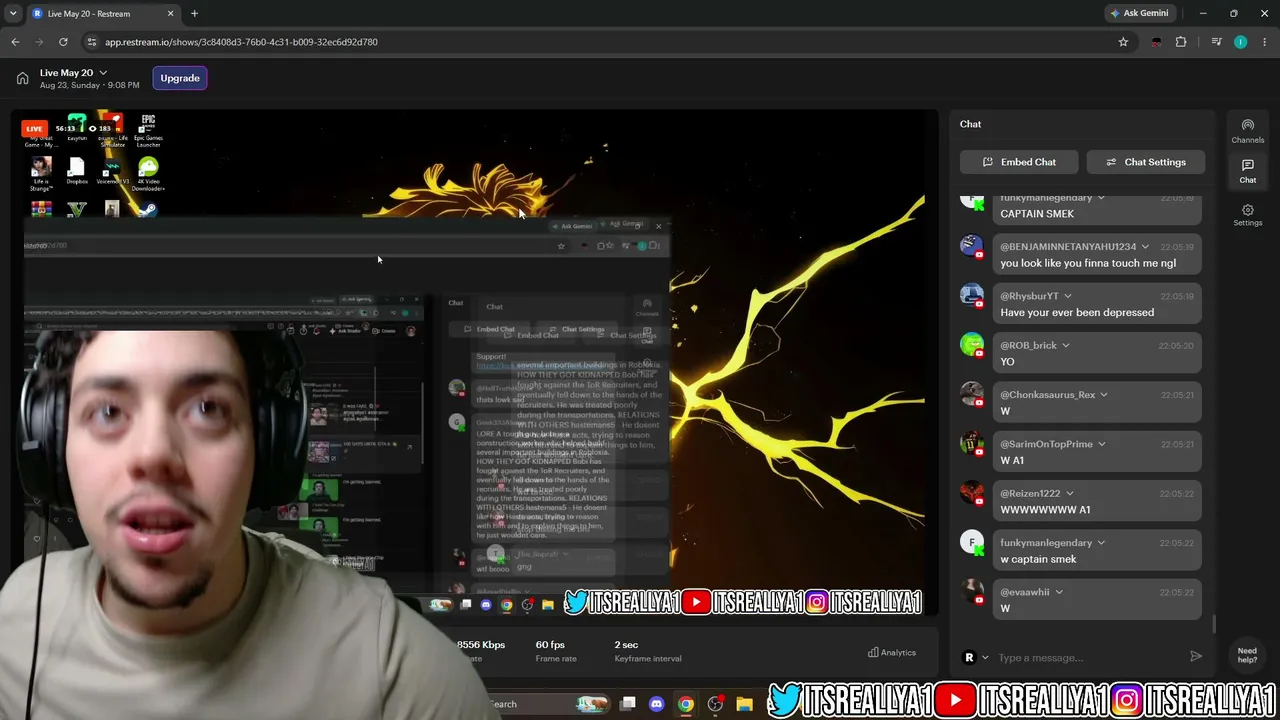Open the Settings panel in the sidebar
Viewport: 1280px width, 720px height.
point(1248,215)
